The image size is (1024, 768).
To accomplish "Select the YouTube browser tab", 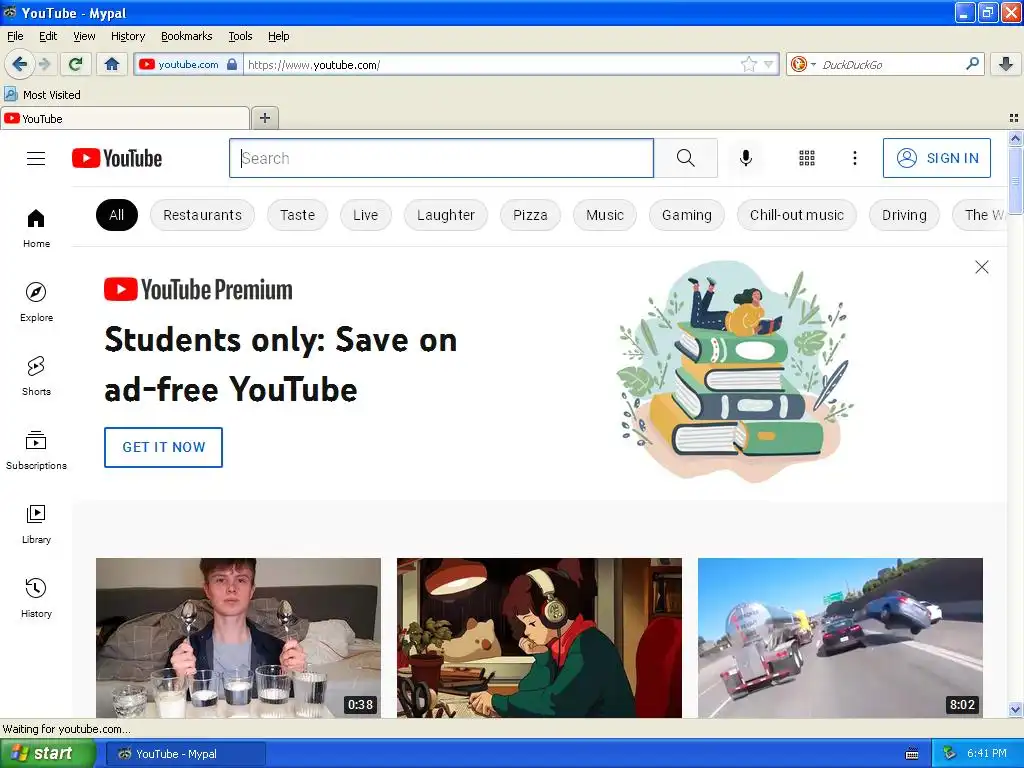I will point(125,118).
